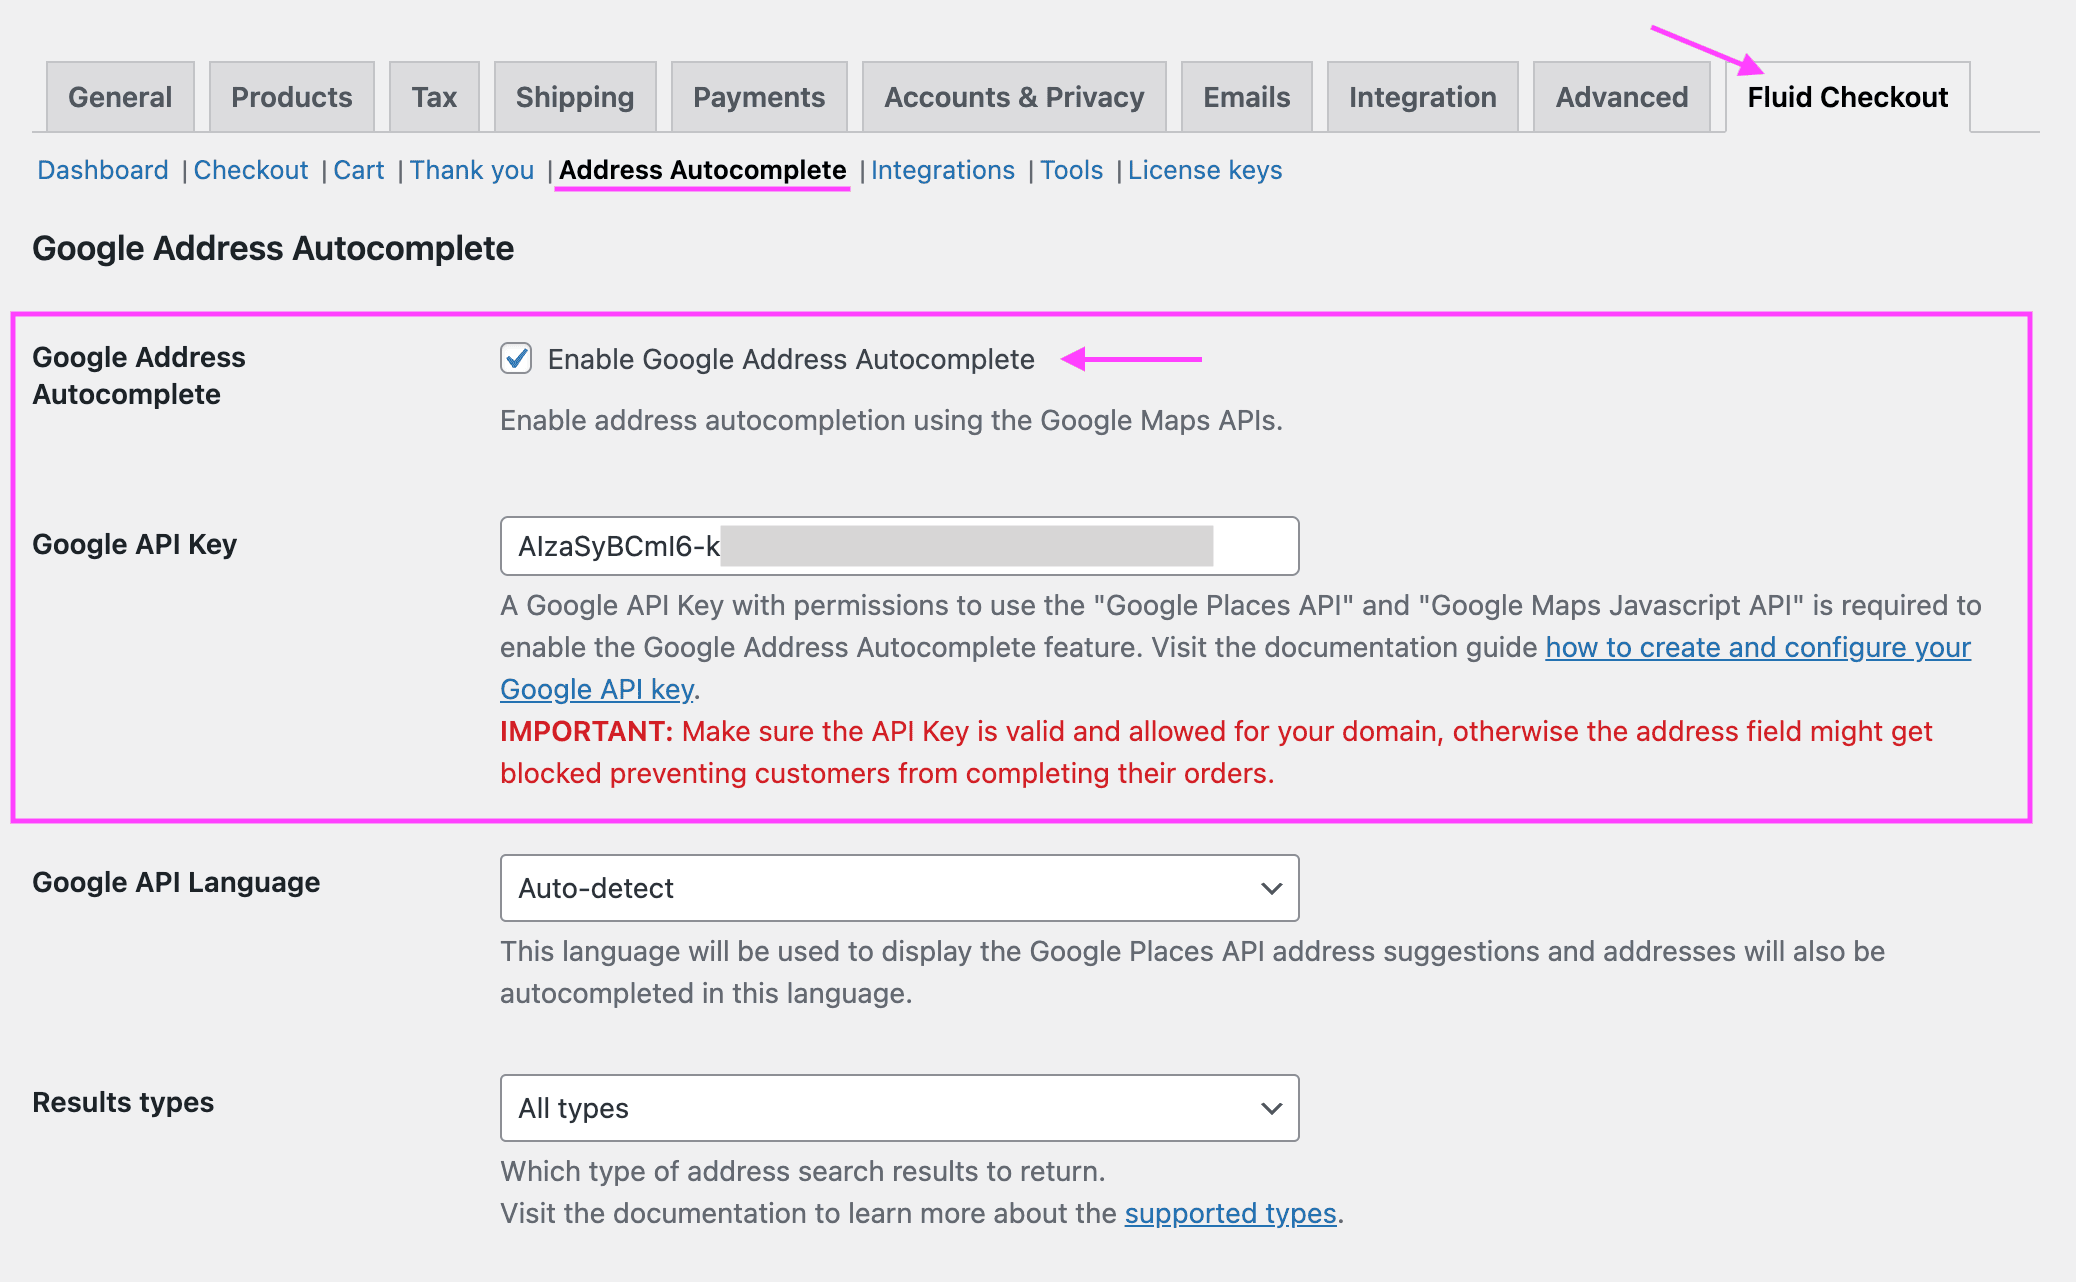The width and height of the screenshot is (2076, 1282).
Task: Open Thank you sub-section
Action: [x=472, y=170]
